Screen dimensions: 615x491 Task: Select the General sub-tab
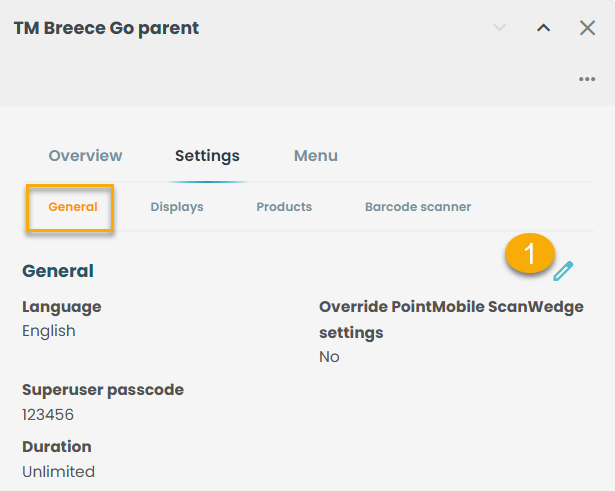[x=73, y=207]
